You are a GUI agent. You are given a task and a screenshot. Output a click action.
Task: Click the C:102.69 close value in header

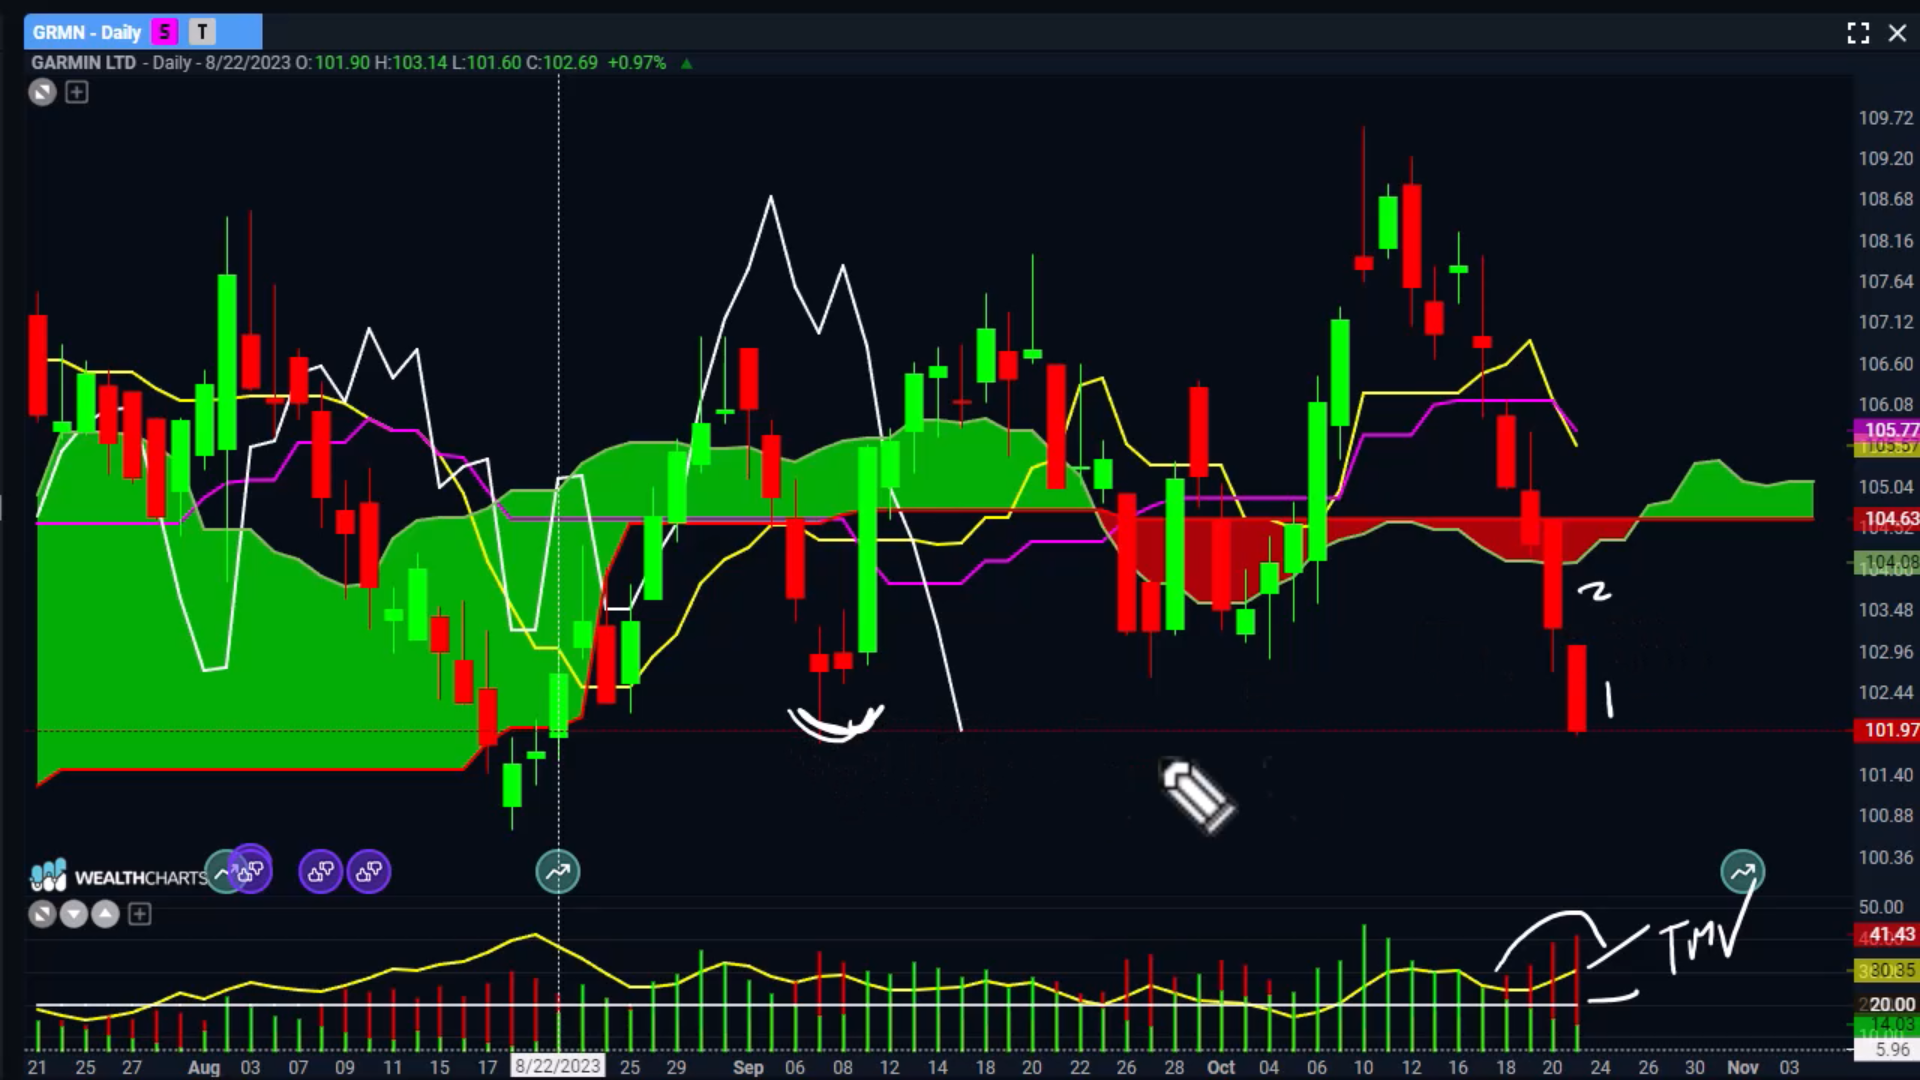coord(562,62)
